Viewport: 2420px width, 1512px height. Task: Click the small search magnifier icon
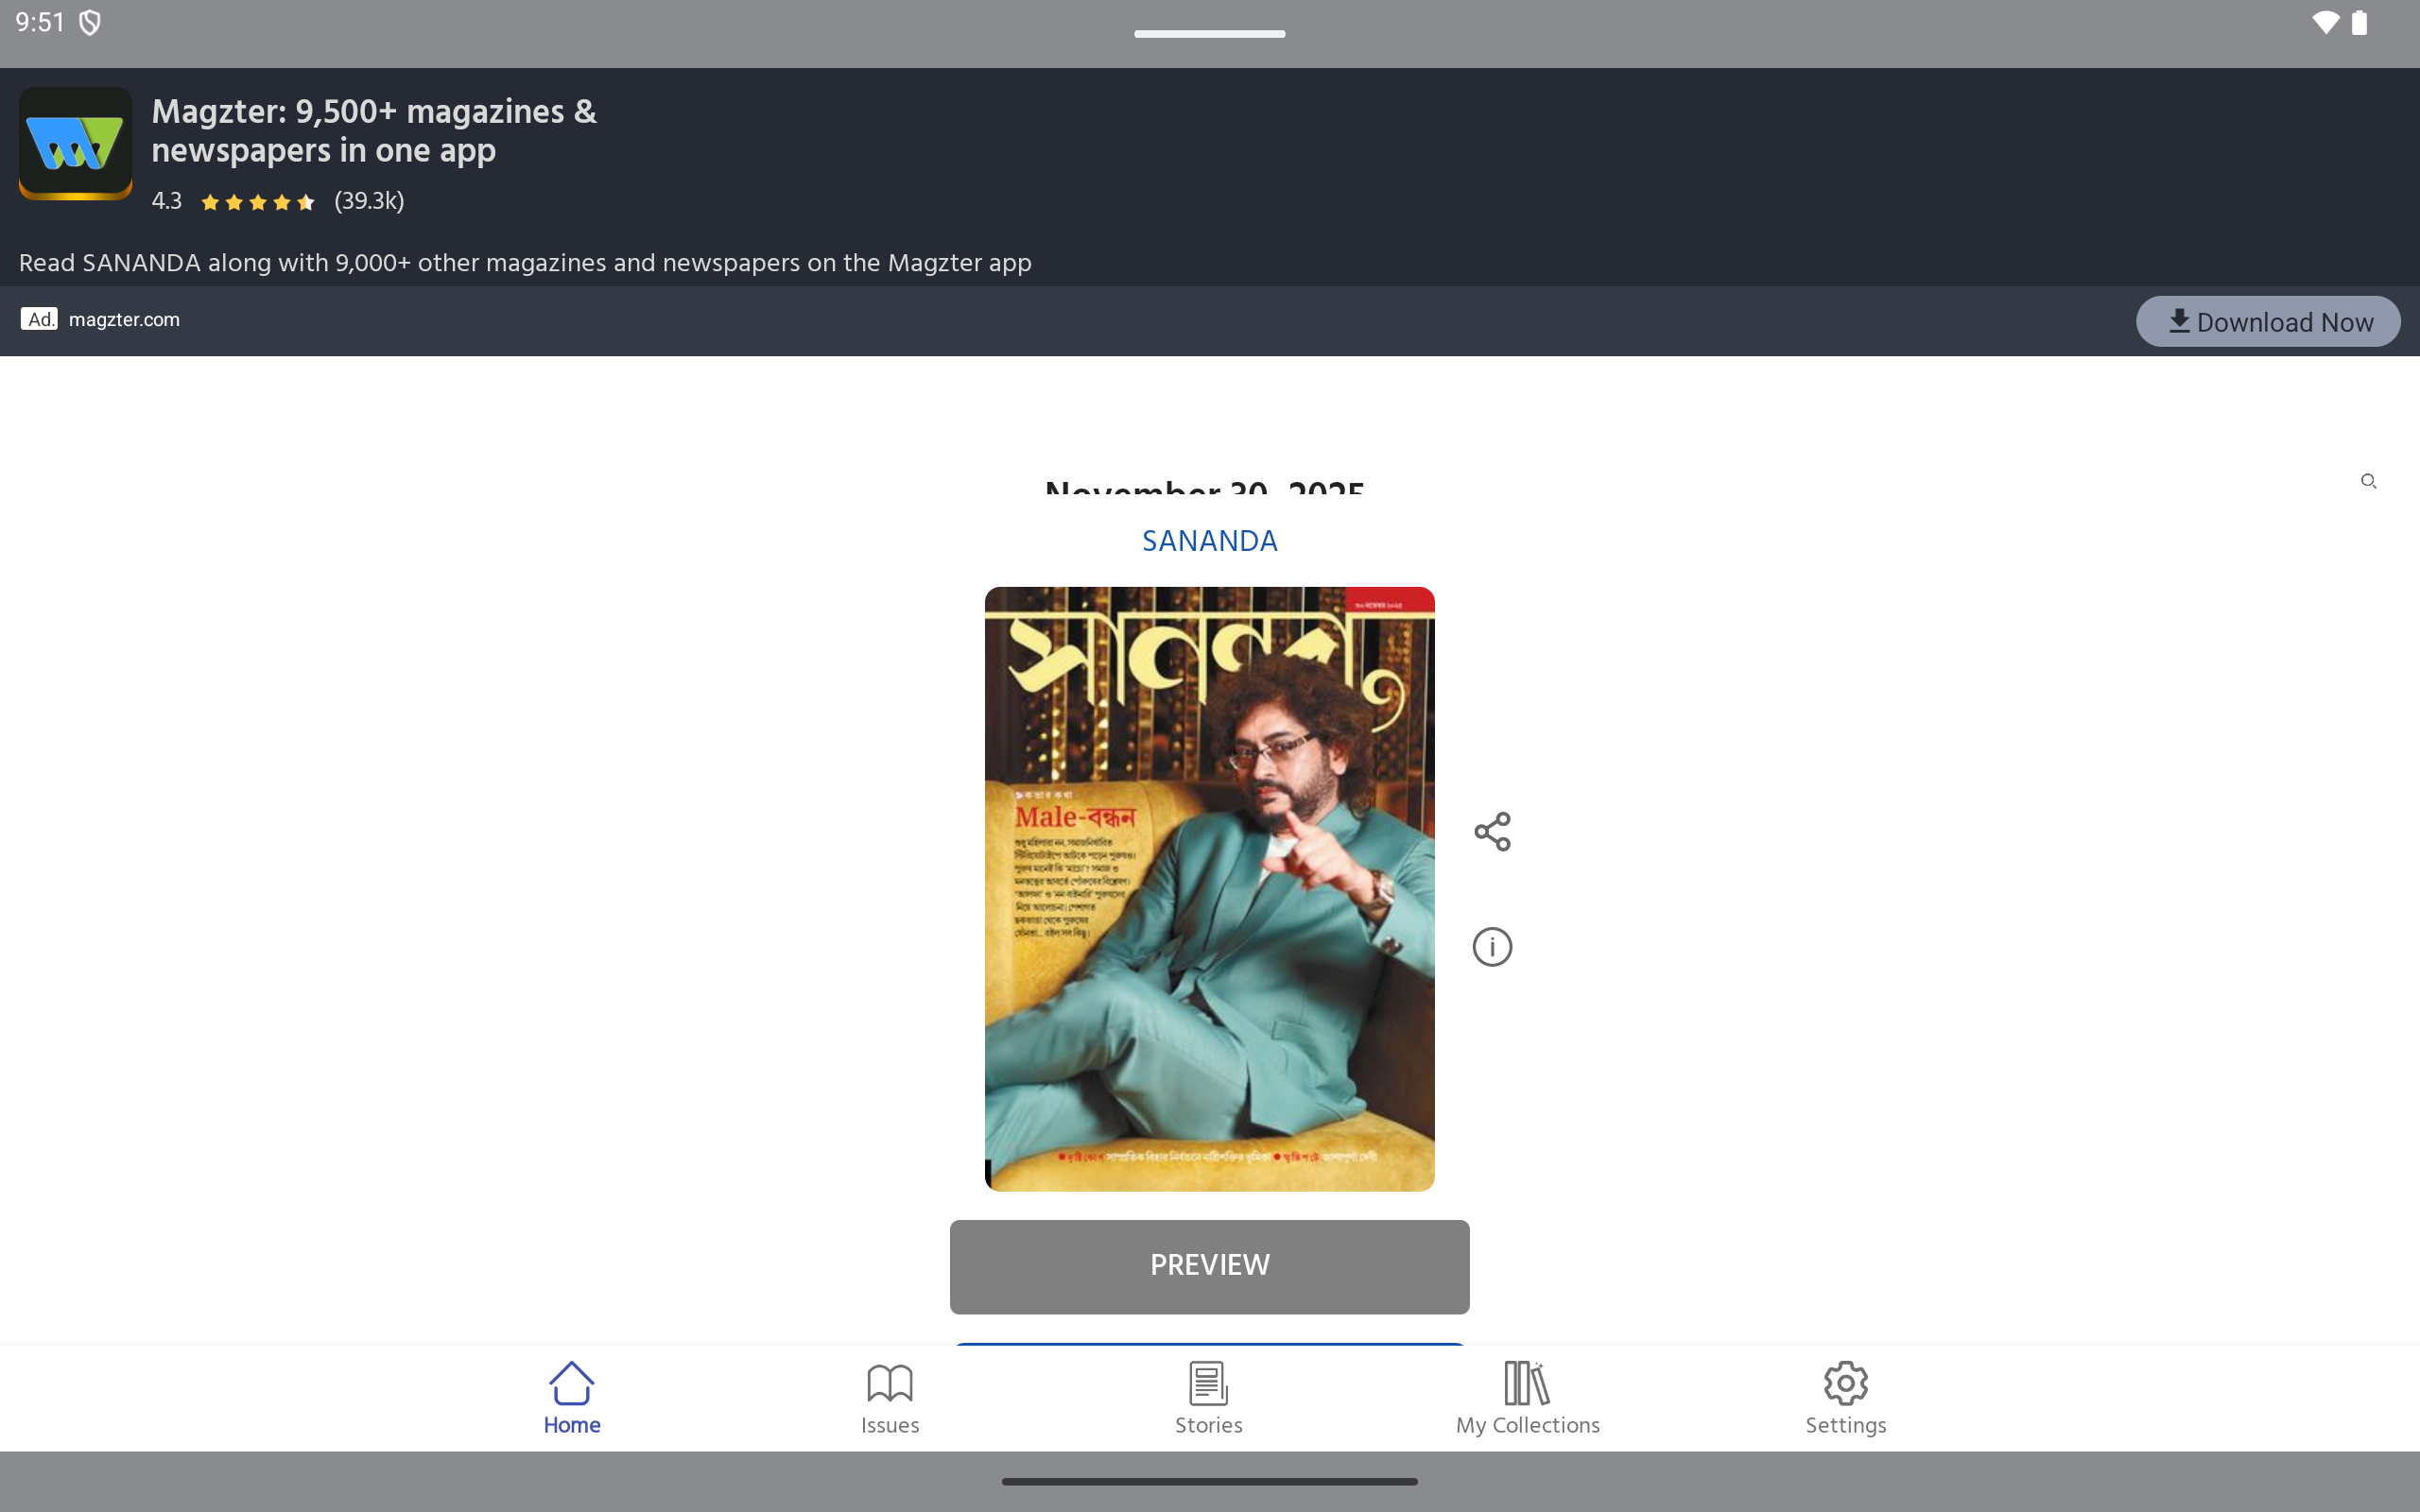click(x=2368, y=482)
